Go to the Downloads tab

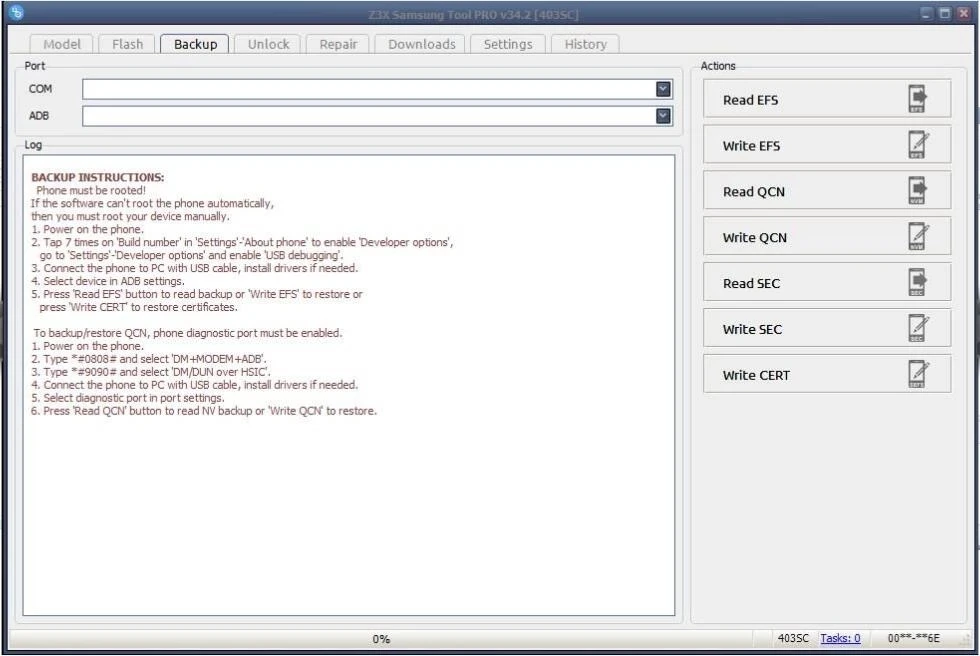click(x=421, y=44)
